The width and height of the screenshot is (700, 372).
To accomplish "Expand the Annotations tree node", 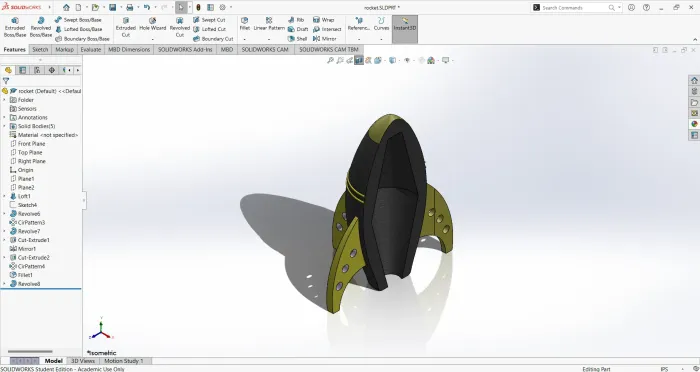I will tap(4, 117).
